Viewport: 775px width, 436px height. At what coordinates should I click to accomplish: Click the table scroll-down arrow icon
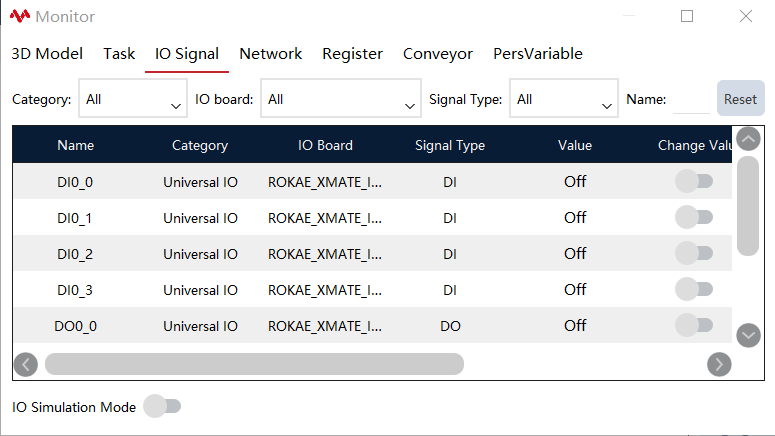coord(748,336)
